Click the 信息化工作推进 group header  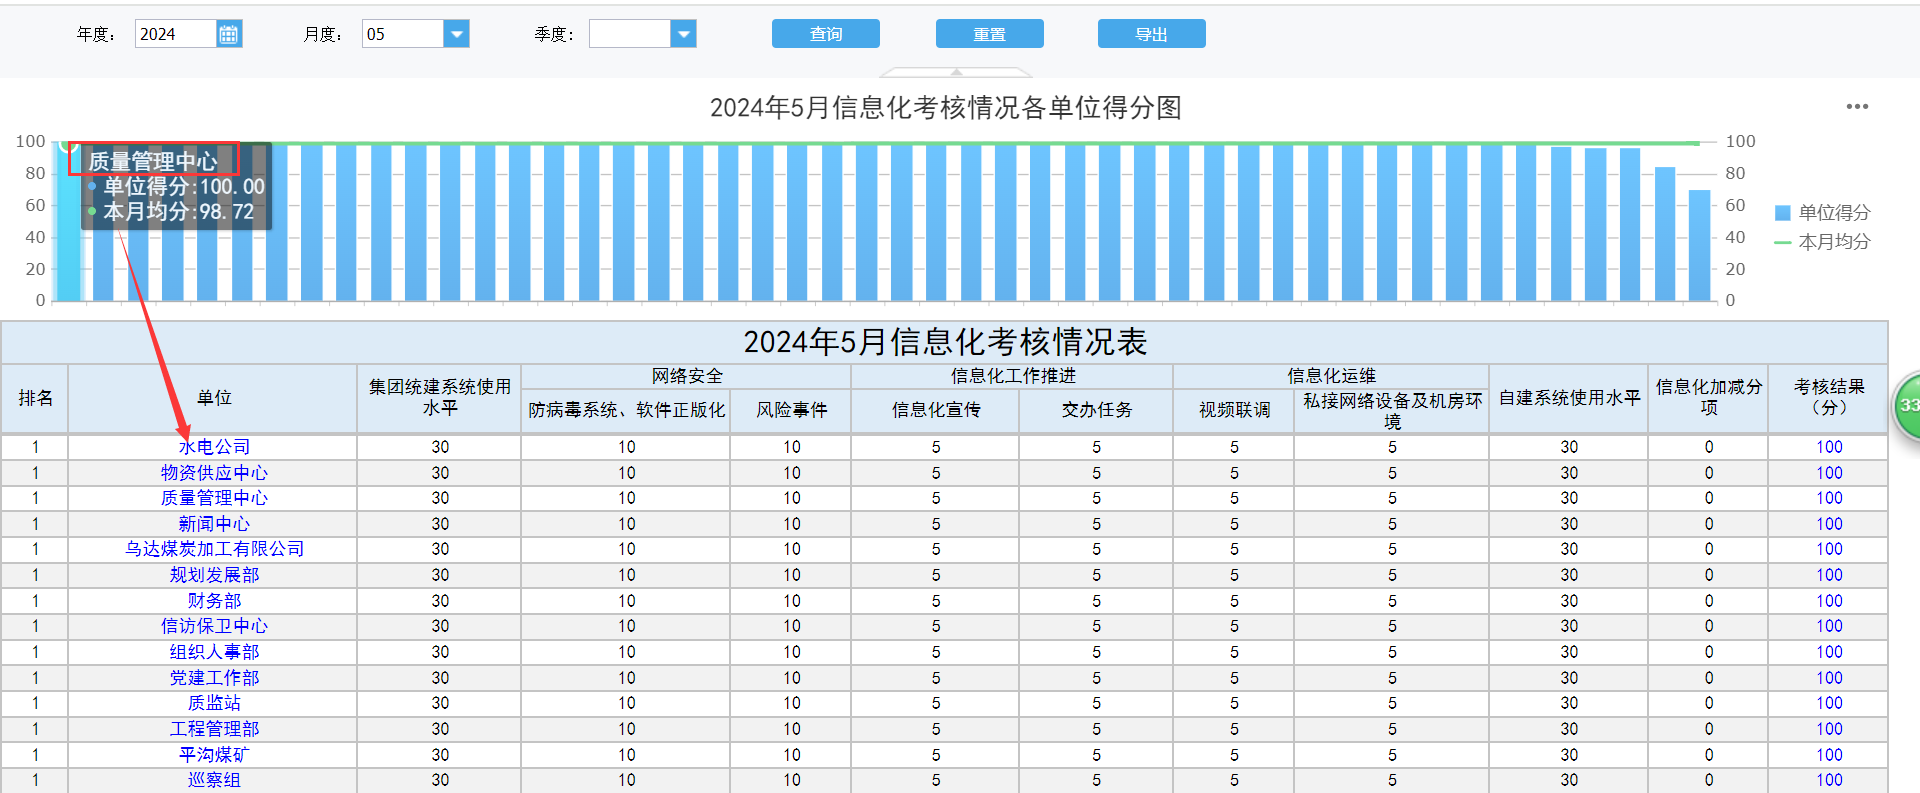(x=1012, y=376)
